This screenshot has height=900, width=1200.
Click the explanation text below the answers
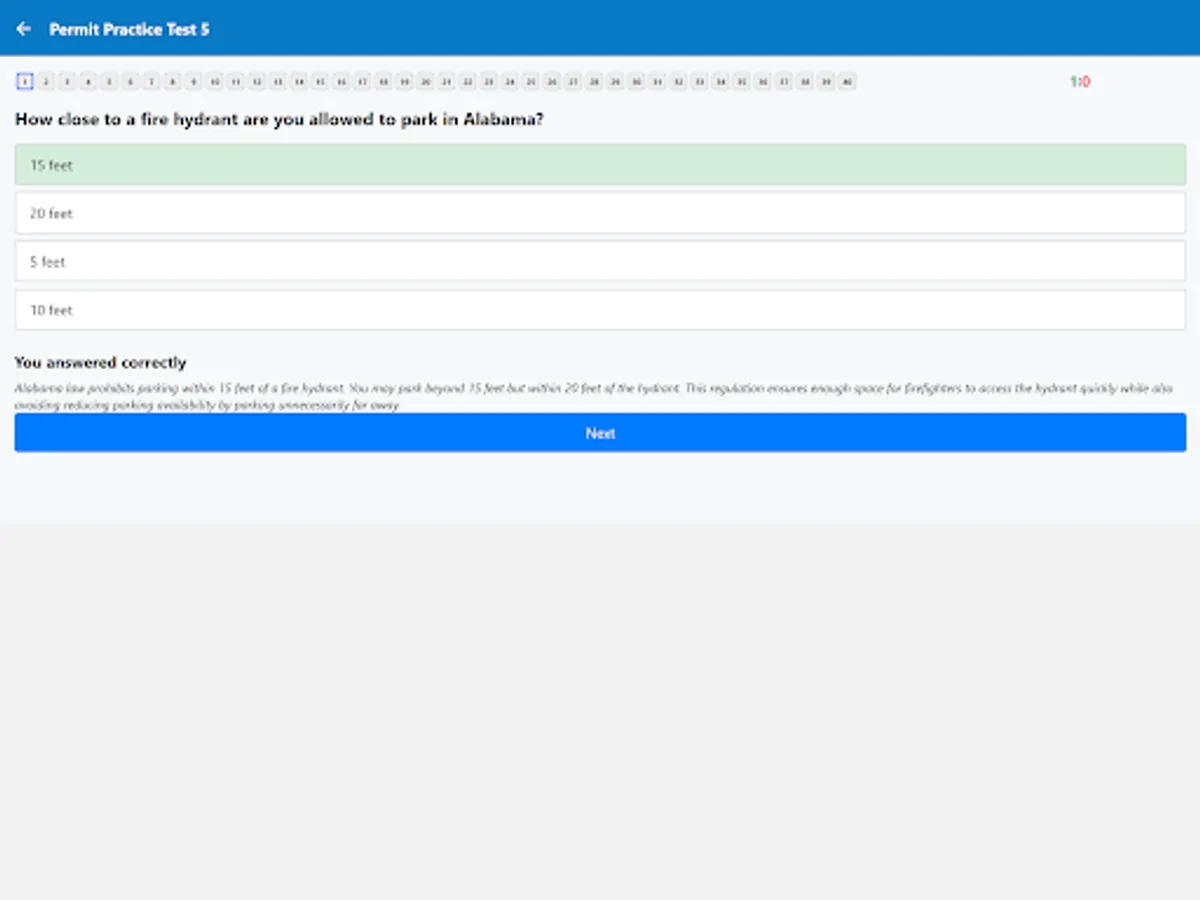[600, 396]
